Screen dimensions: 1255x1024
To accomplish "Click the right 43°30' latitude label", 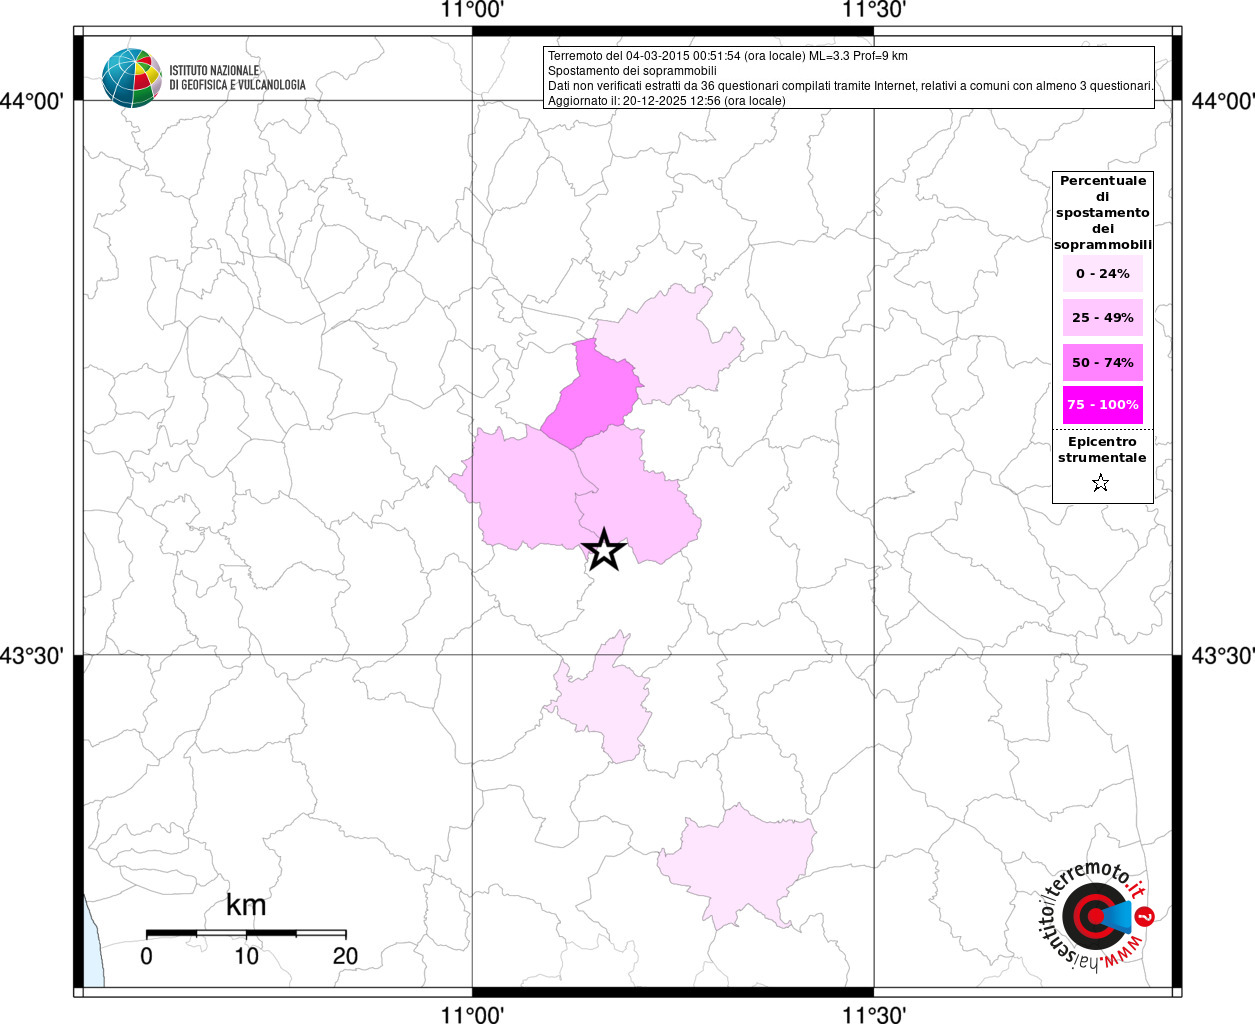I will 1222,656.
